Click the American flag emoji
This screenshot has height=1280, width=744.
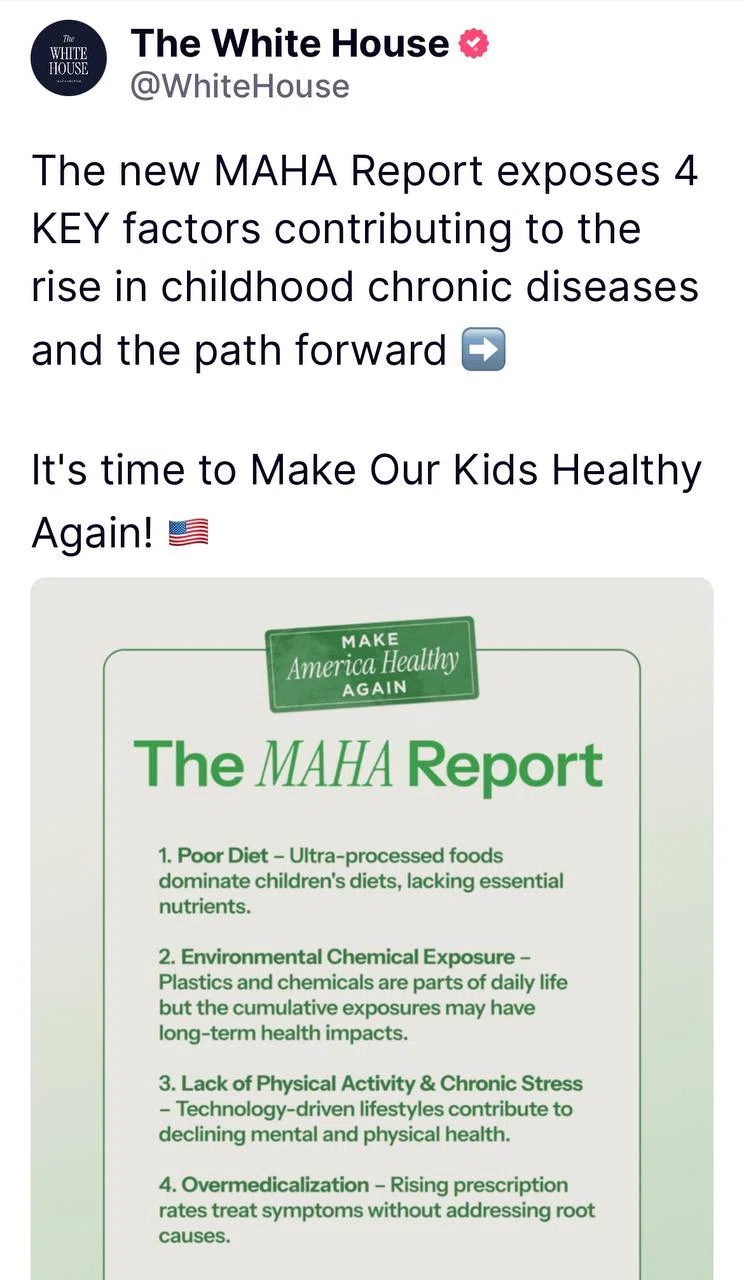pyautogui.click(x=188, y=534)
